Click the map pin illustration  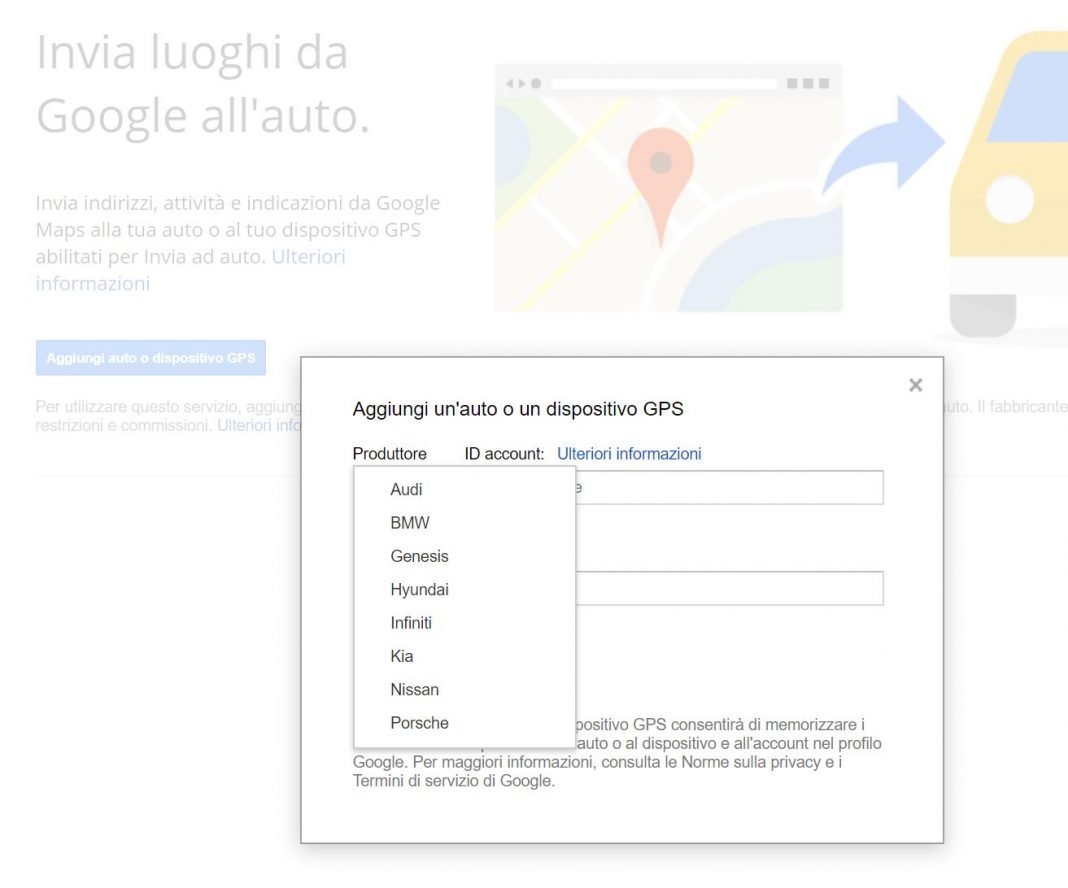coord(660,185)
